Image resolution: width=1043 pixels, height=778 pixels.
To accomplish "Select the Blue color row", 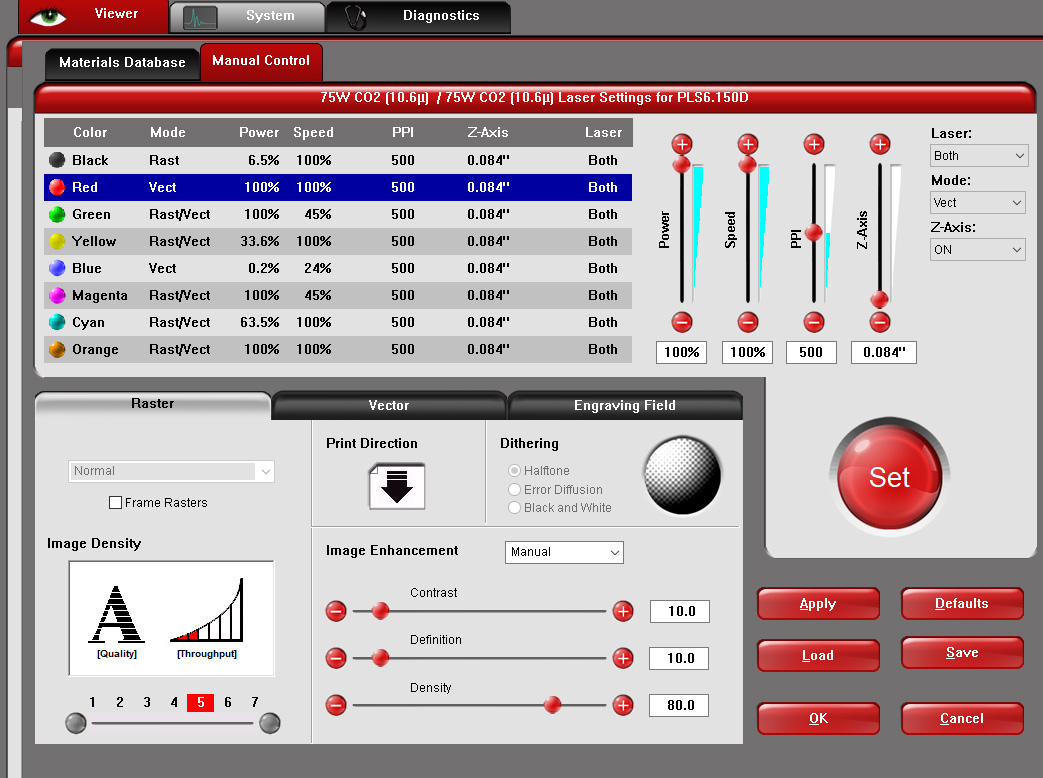I will click(x=338, y=268).
